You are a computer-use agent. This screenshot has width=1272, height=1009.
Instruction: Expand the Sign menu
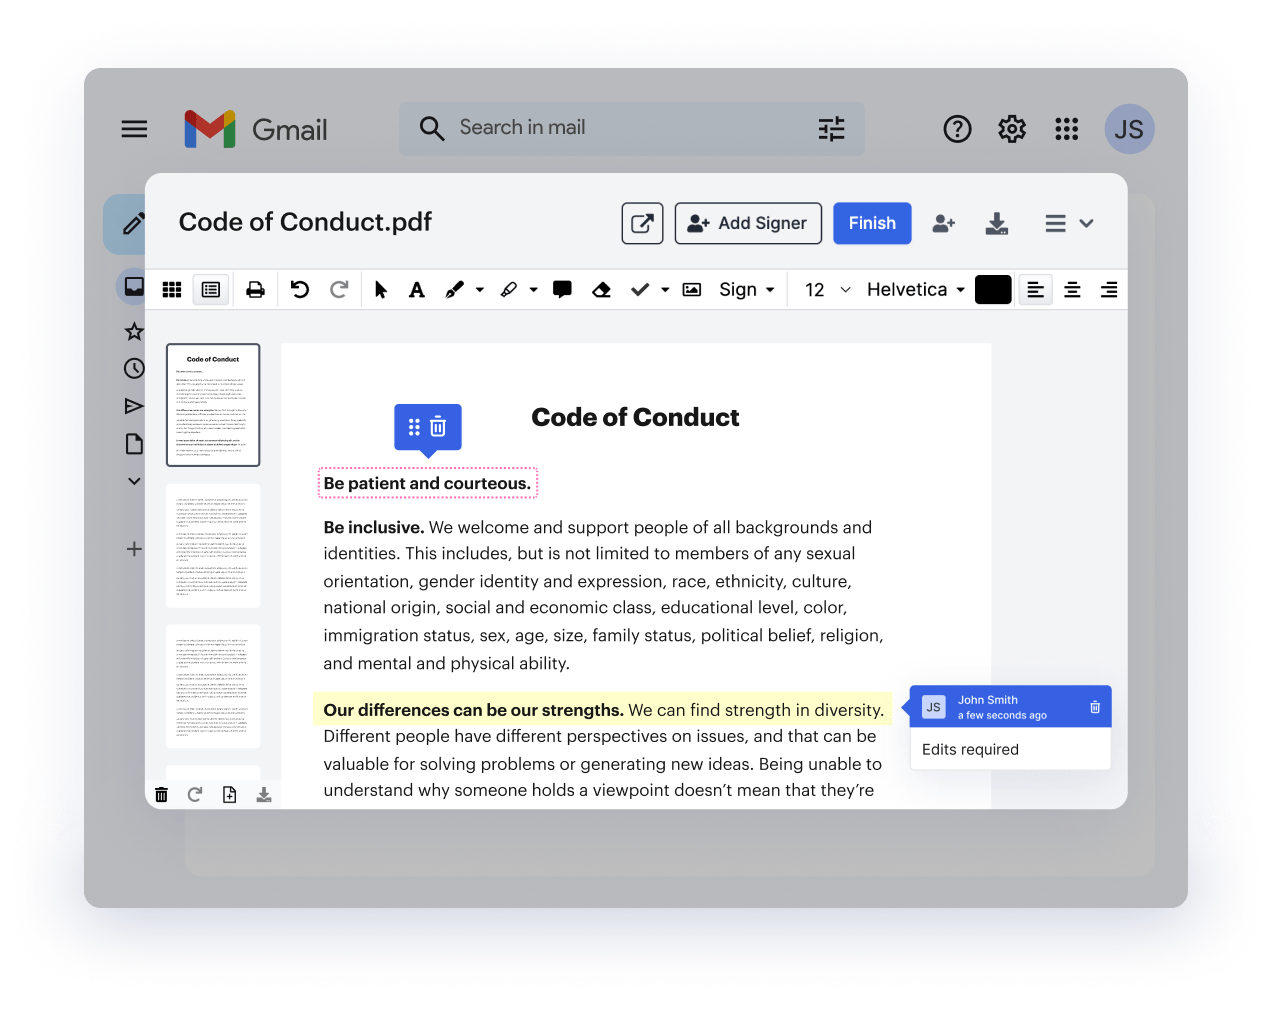746,289
